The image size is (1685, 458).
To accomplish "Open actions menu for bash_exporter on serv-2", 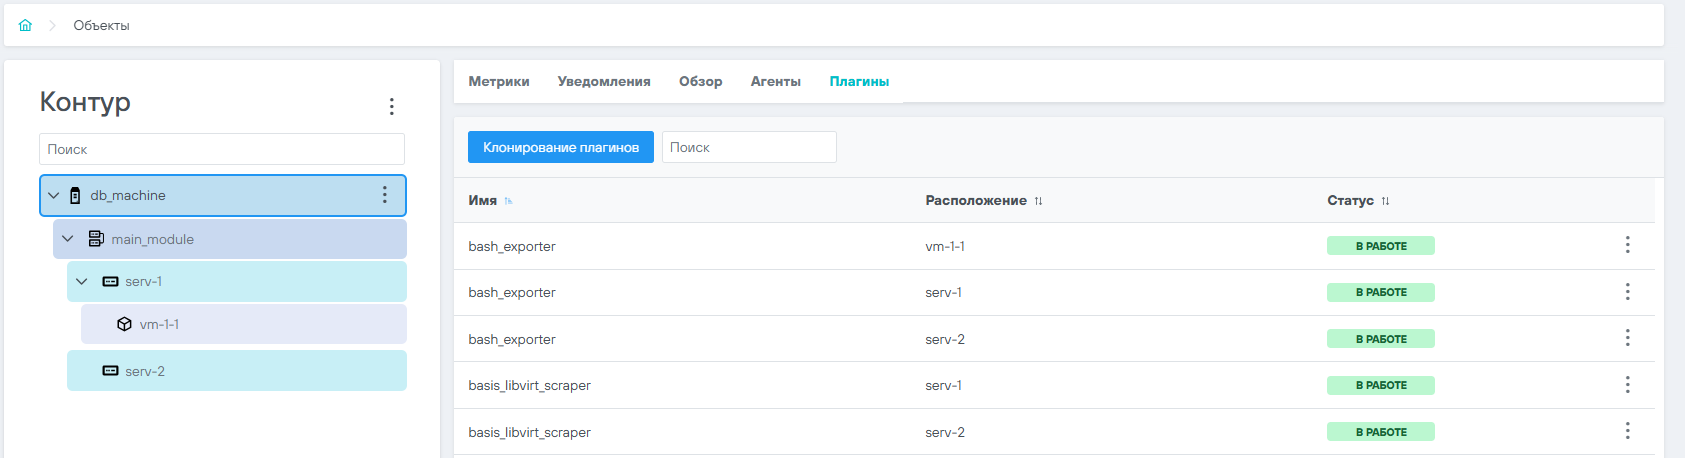I will [x=1627, y=338].
